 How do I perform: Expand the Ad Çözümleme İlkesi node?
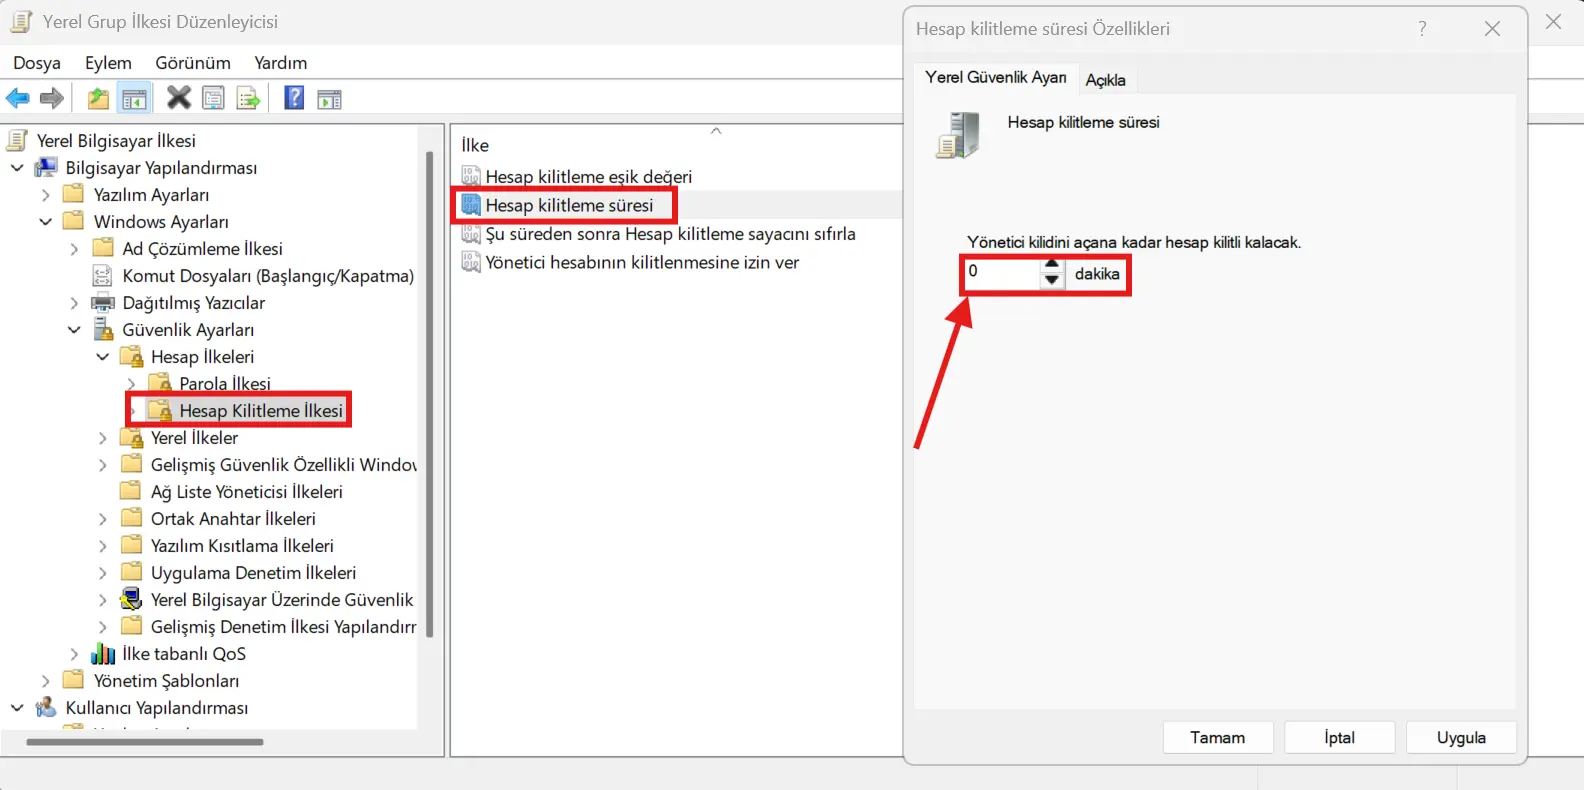tap(74, 248)
